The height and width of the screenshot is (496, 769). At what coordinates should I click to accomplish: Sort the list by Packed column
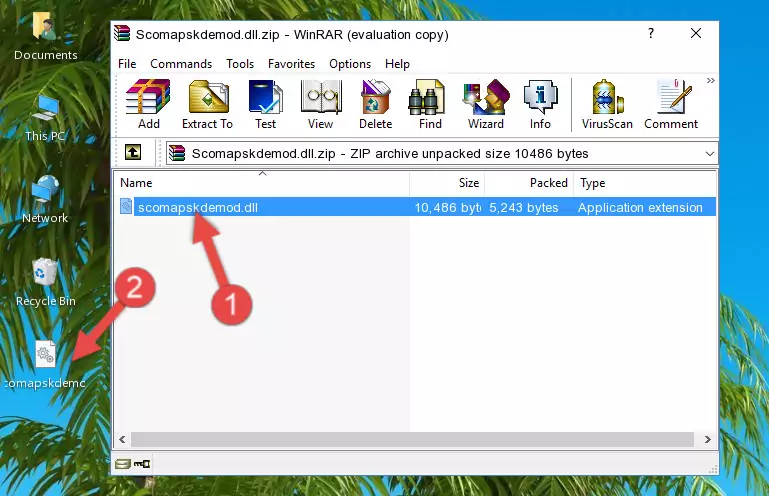pyautogui.click(x=529, y=183)
